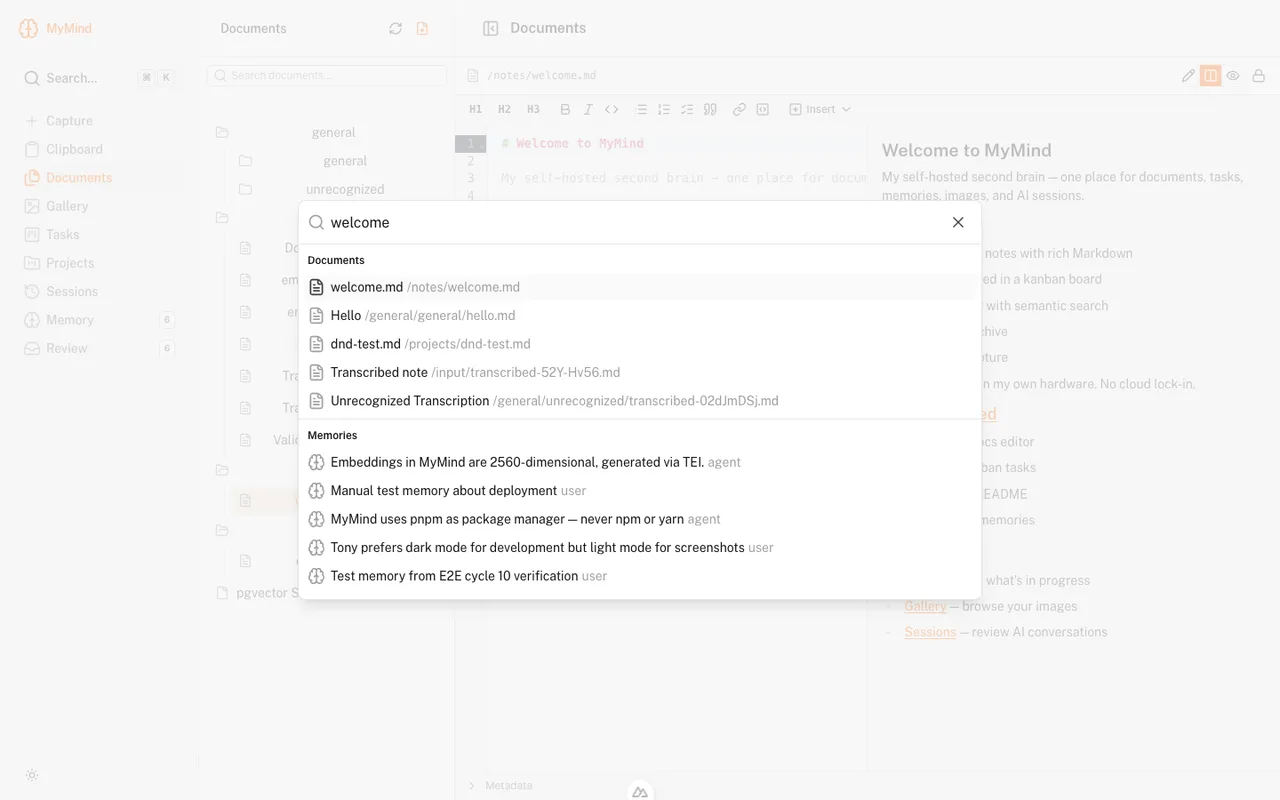Viewport: 1280px width, 800px height.
Task: Insert a blockquote
Action: [x=710, y=109]
